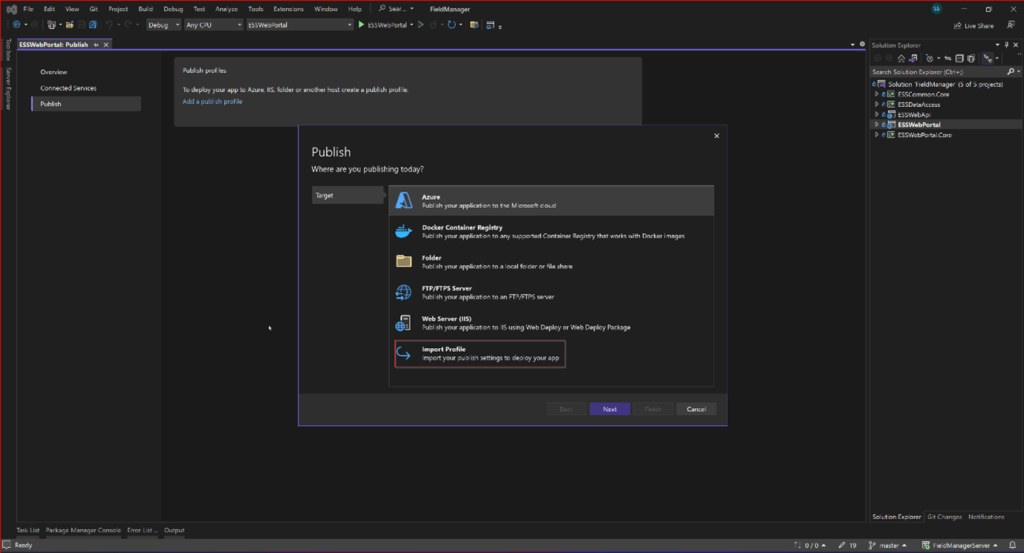The width and height of the screenshot is (1024, 553).
Task: Sync with Active Document icon
Action: click(948, 58)
